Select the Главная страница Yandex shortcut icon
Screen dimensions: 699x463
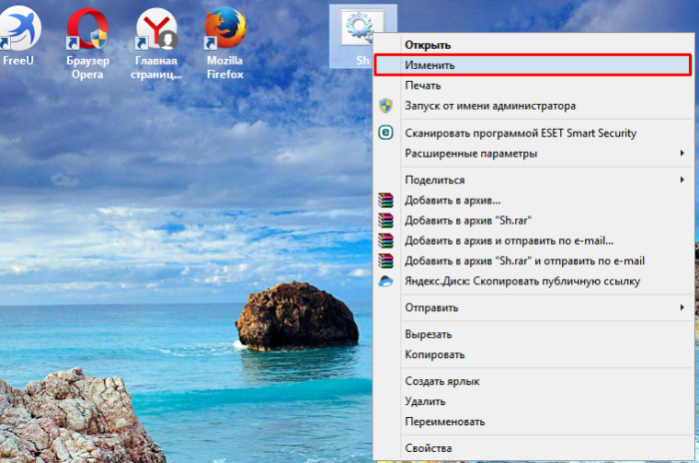(156, 29)
